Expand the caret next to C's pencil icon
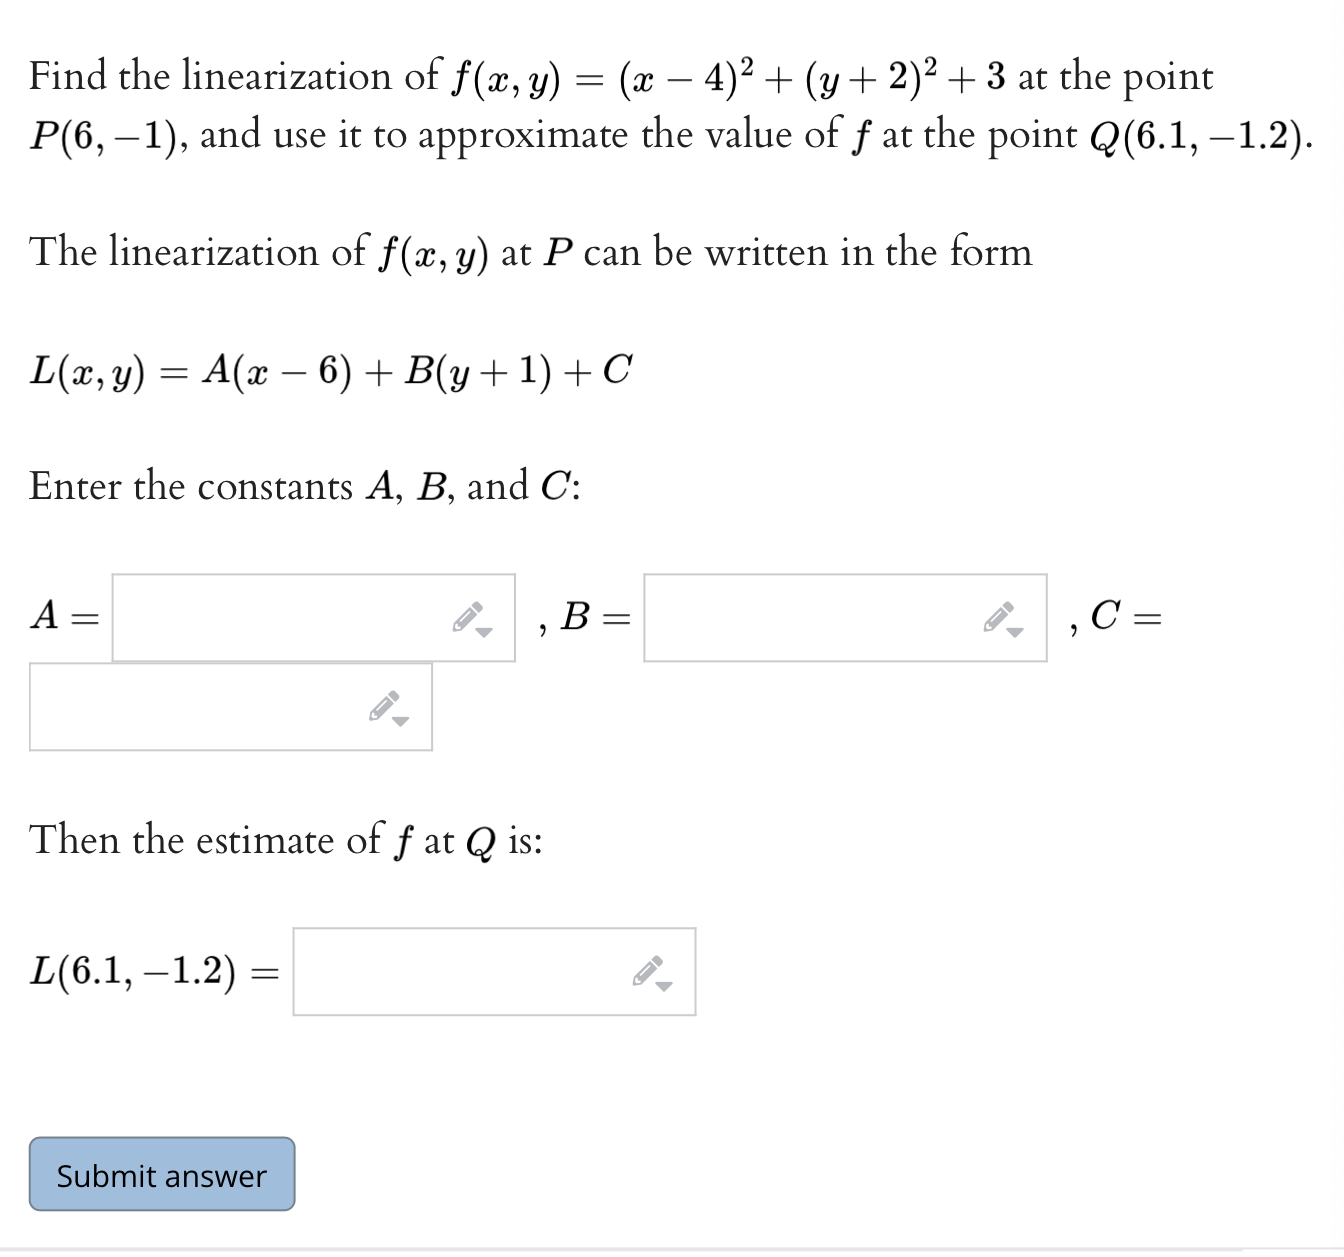 (x=399, y=720)
